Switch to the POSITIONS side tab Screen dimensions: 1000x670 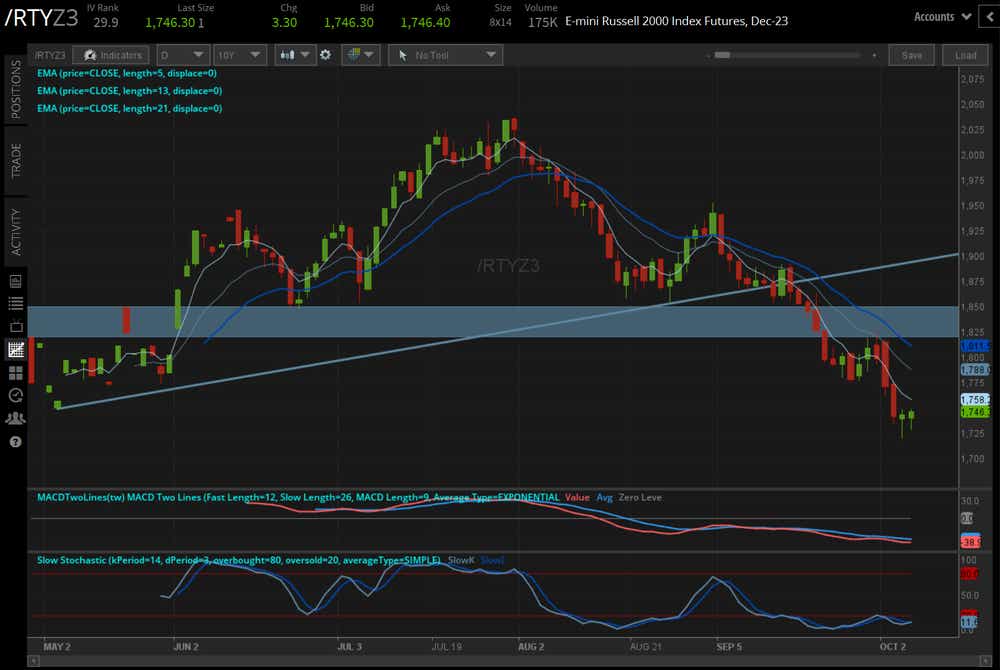point(16,89)
